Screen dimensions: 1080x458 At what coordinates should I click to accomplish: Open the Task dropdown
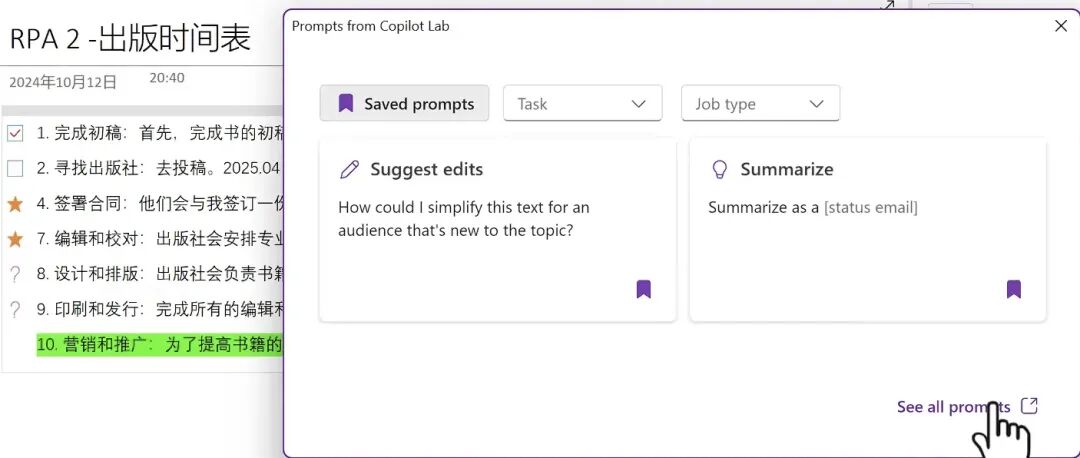[x=582, y=104]
